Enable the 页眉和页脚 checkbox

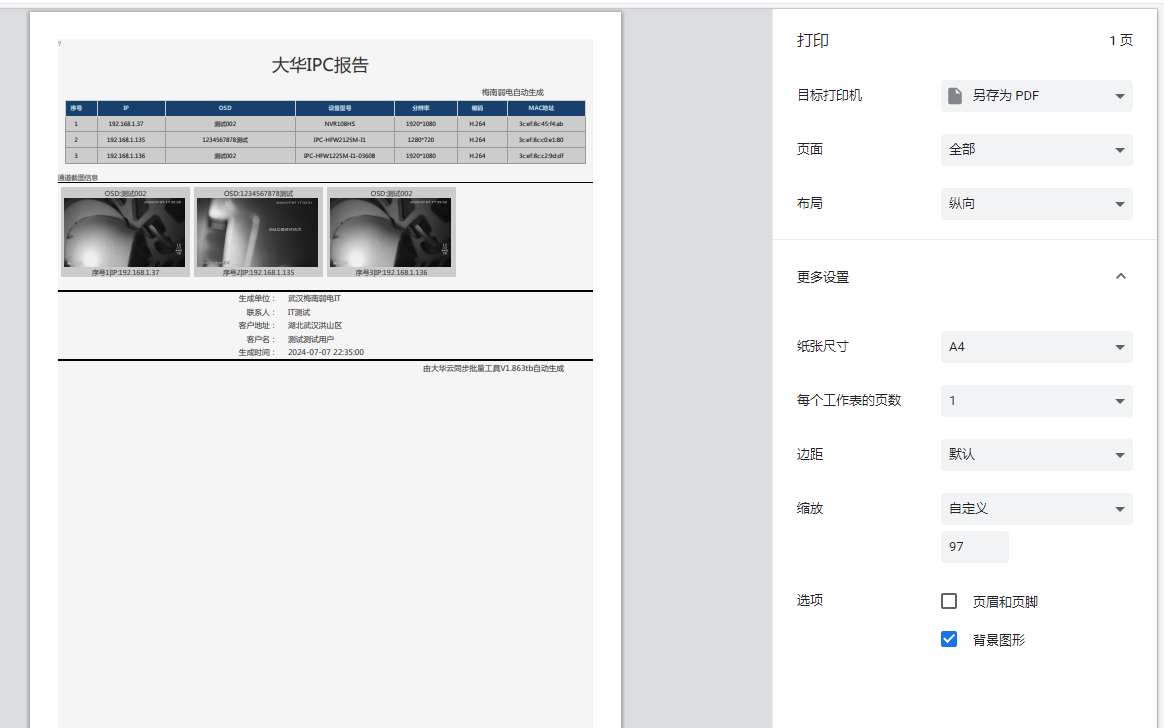[x=949, y=601]
